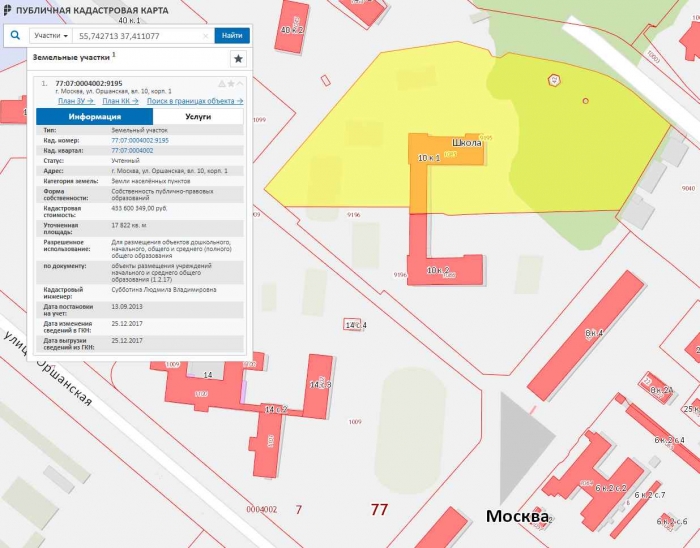
Task: Open the Участки search type dropdown
Action: 52,36
